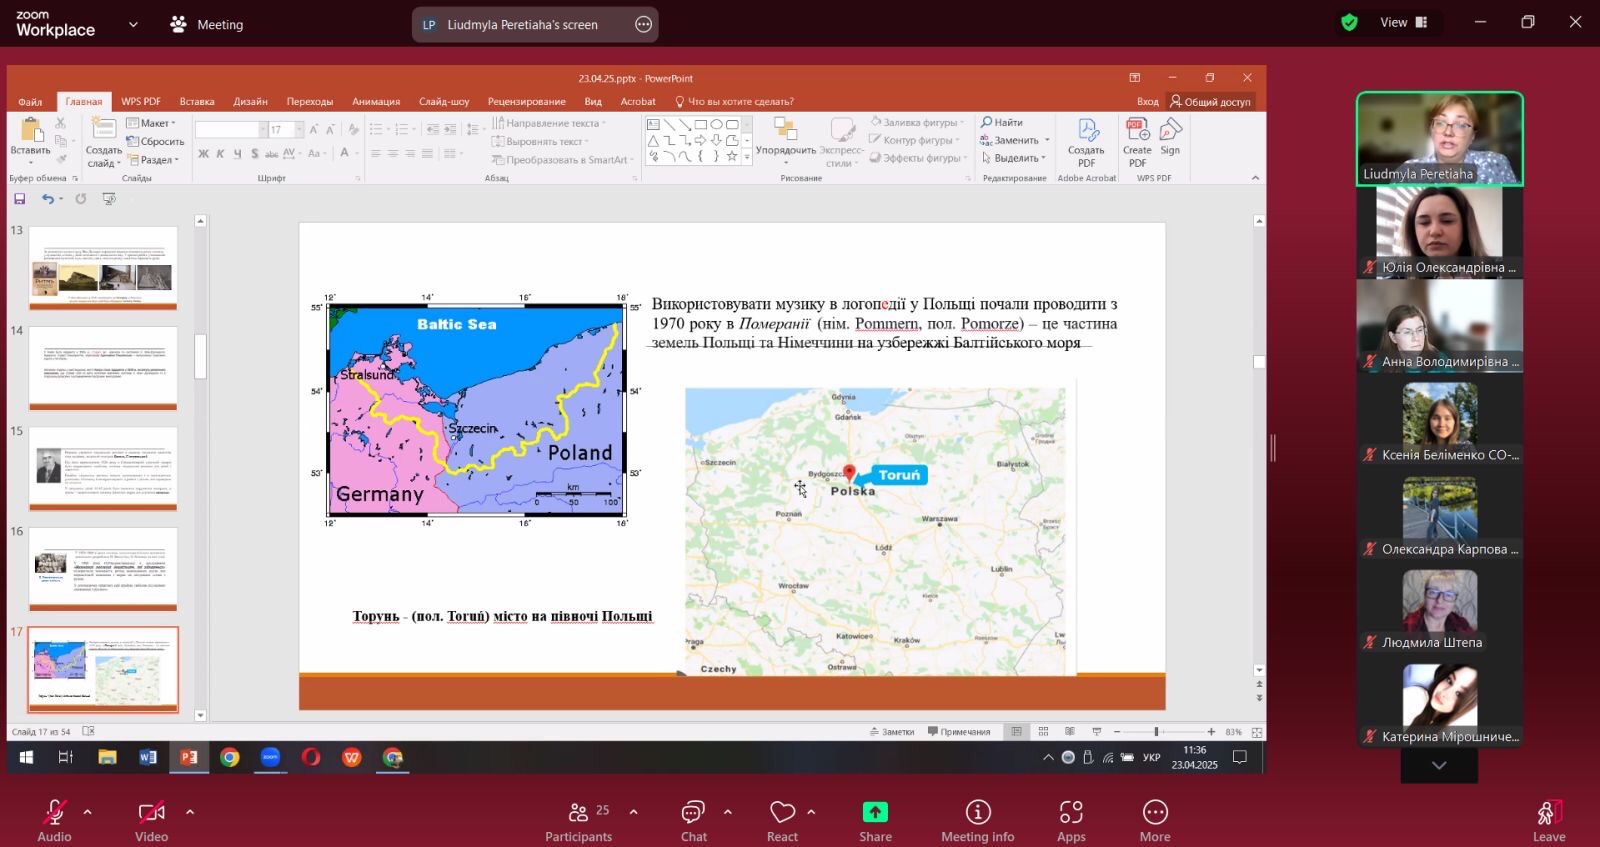Screen dimensions: 1600x847
Task: Leave the meeting
Action: [x=1548, y=813]
